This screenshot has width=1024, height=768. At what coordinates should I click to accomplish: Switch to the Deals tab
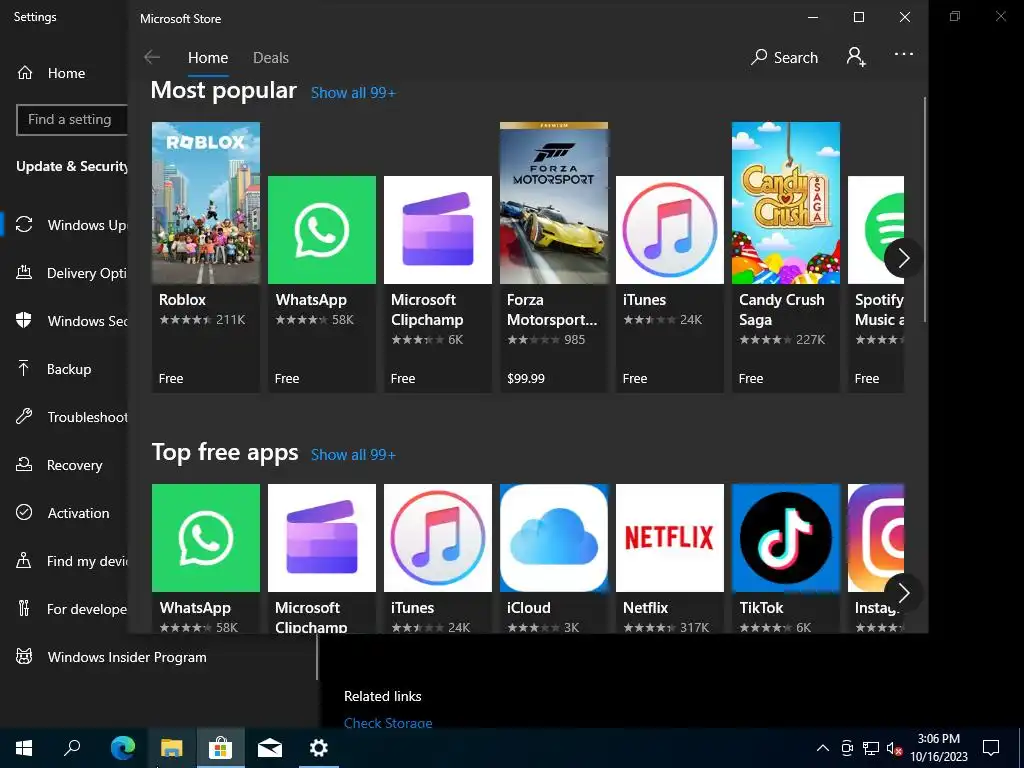click(270, 57)
